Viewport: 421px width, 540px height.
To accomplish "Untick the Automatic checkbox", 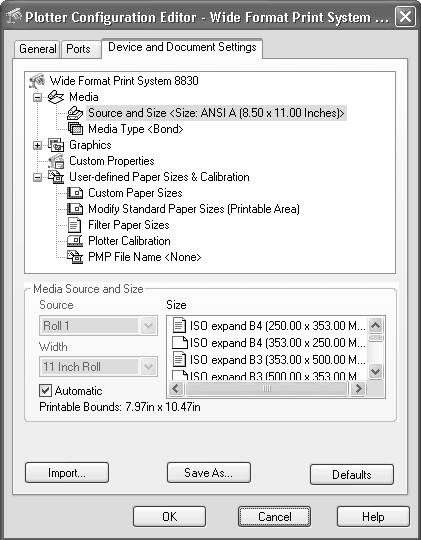I will [45, 391].
